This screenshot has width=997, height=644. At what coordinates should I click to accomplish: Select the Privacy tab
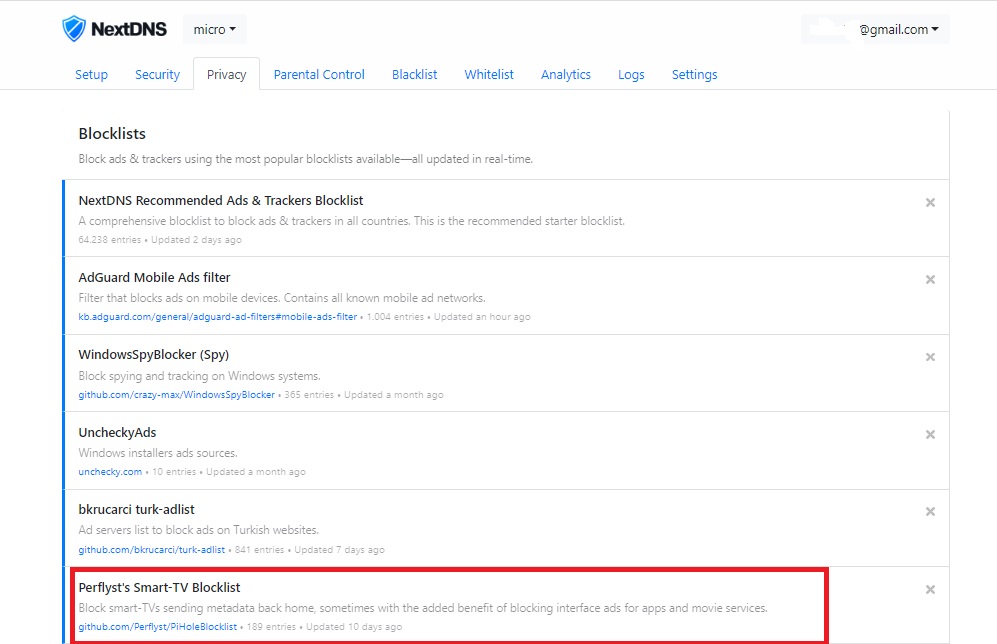(226, 74)
